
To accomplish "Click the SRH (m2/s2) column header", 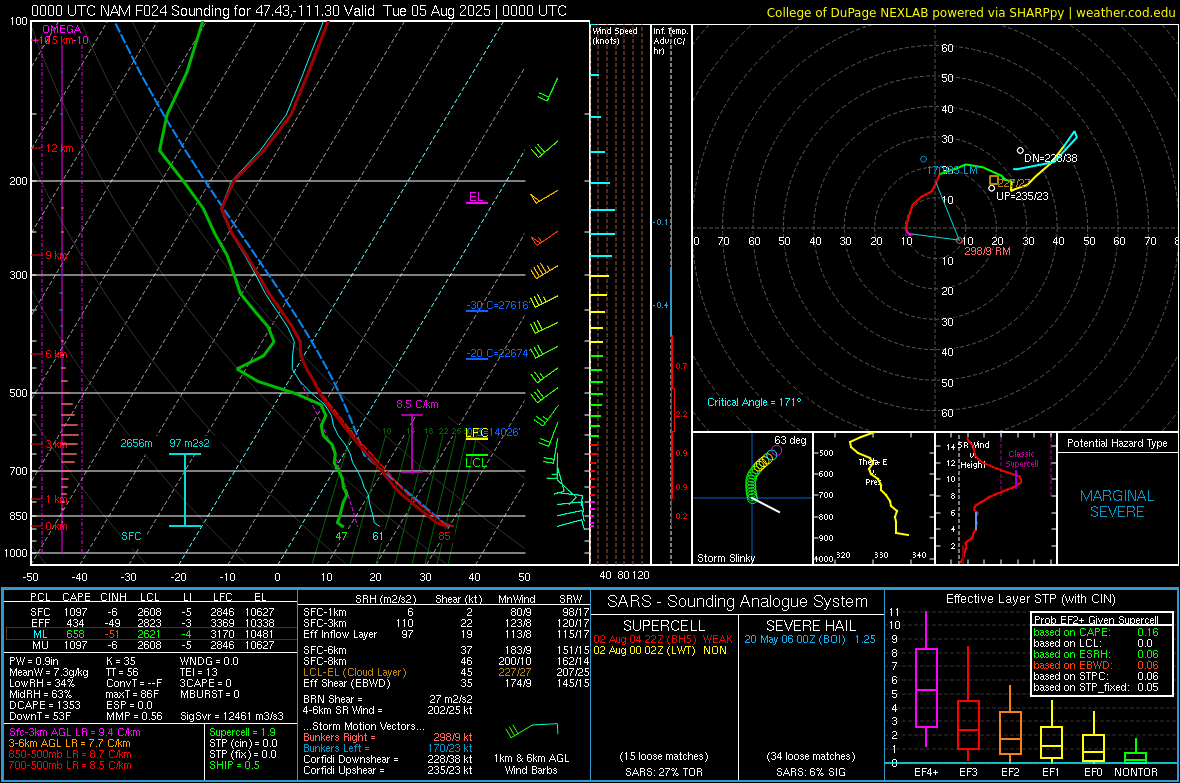I will [385, 599].
